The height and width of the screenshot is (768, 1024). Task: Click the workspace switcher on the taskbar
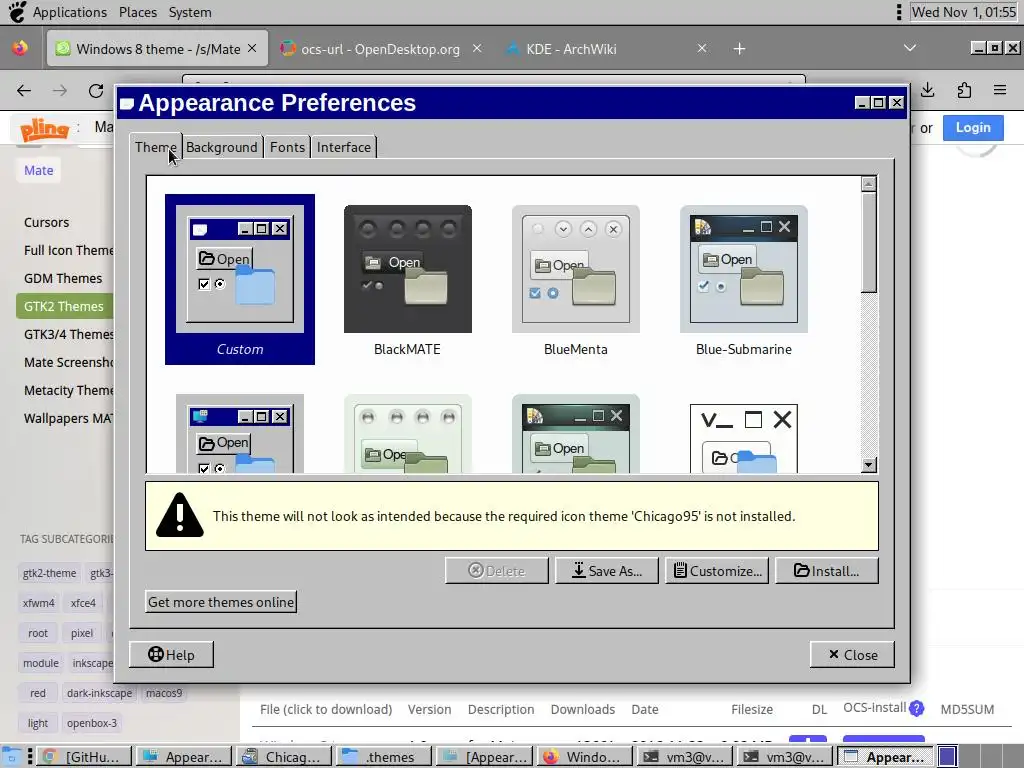point(979,757)
